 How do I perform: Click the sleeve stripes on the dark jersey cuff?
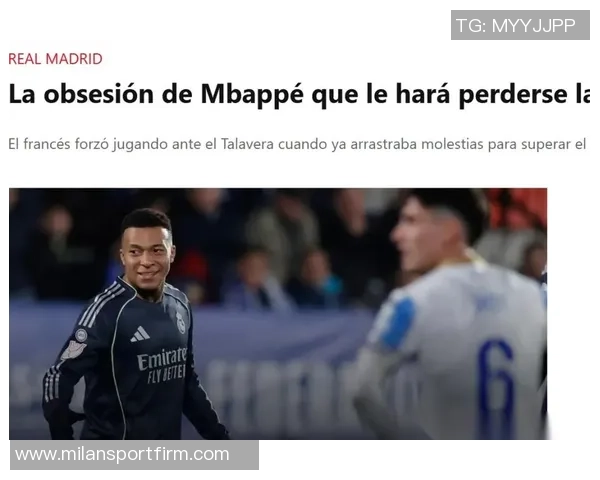coord(51,385)
